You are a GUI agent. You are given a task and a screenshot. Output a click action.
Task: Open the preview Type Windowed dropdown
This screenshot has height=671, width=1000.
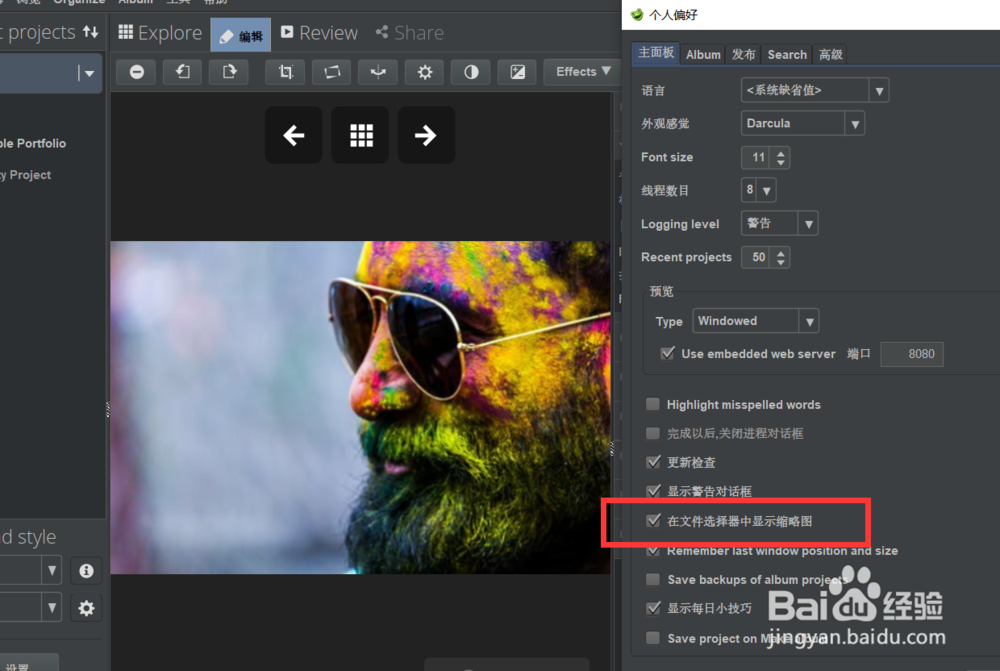coord(756,321)
